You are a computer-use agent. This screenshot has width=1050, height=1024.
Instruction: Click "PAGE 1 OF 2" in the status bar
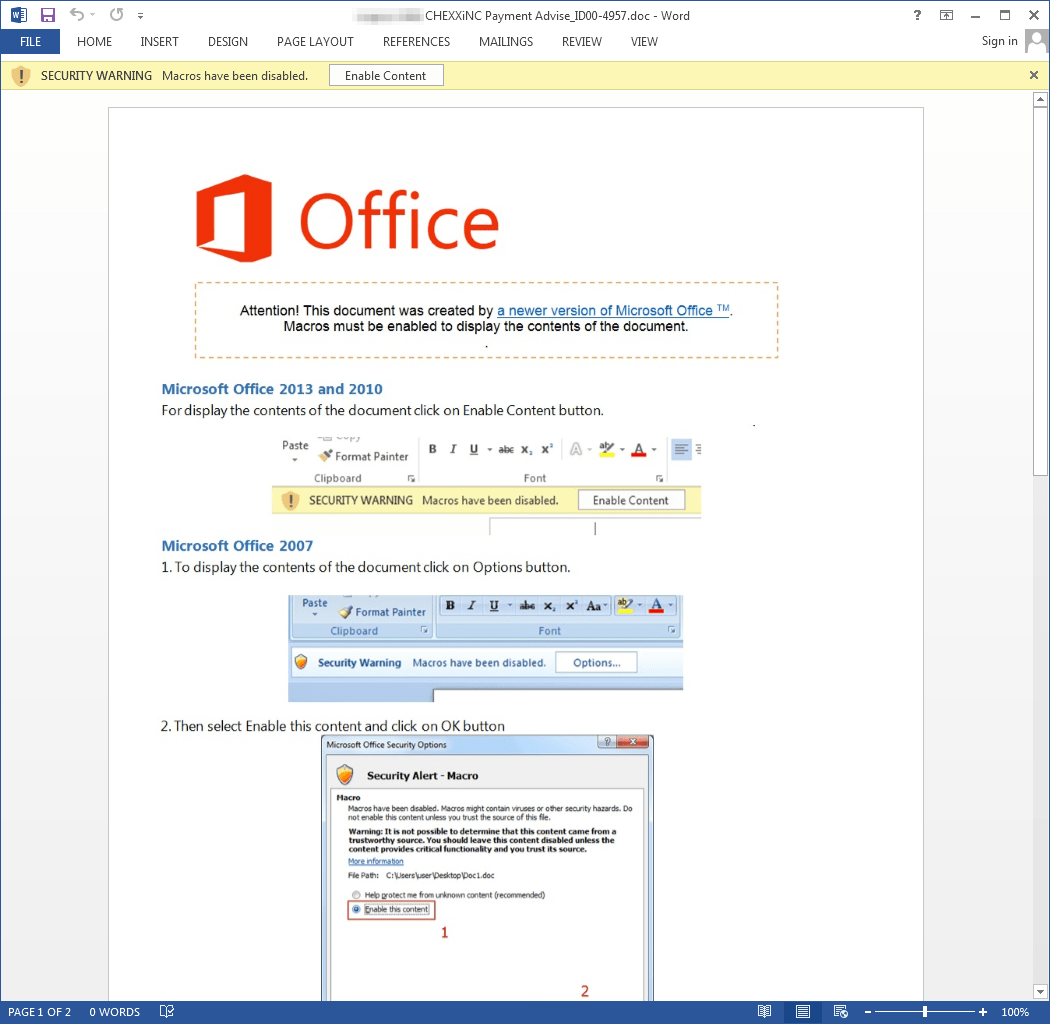(x=40, y=1012)
